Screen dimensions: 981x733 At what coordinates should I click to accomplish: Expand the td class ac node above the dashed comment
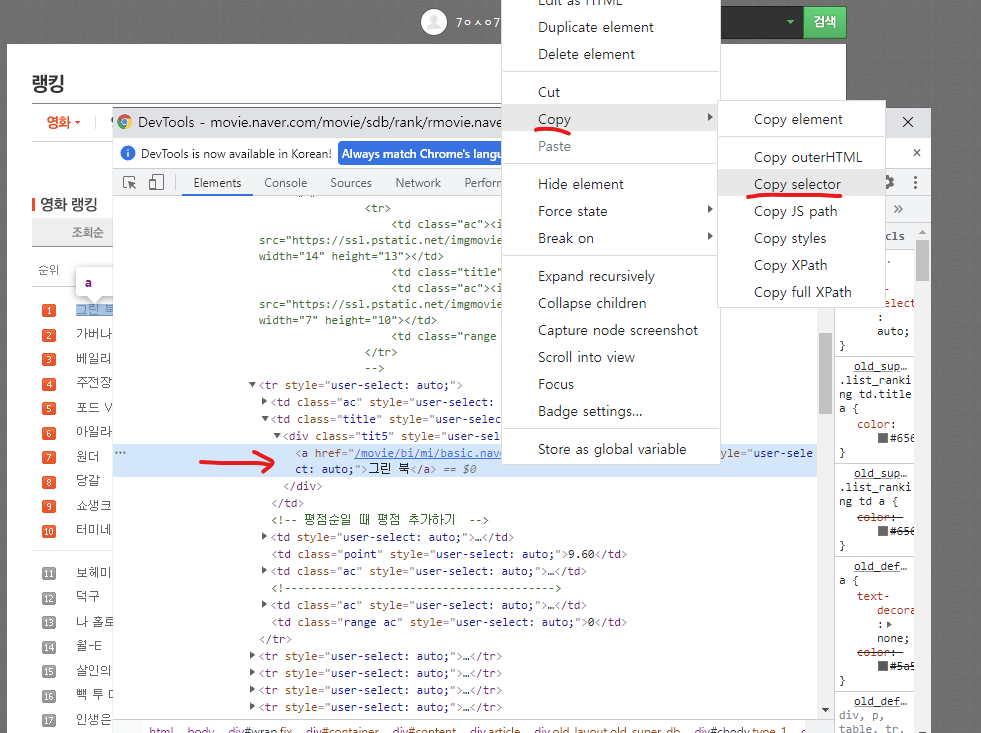tap(264, 570)
